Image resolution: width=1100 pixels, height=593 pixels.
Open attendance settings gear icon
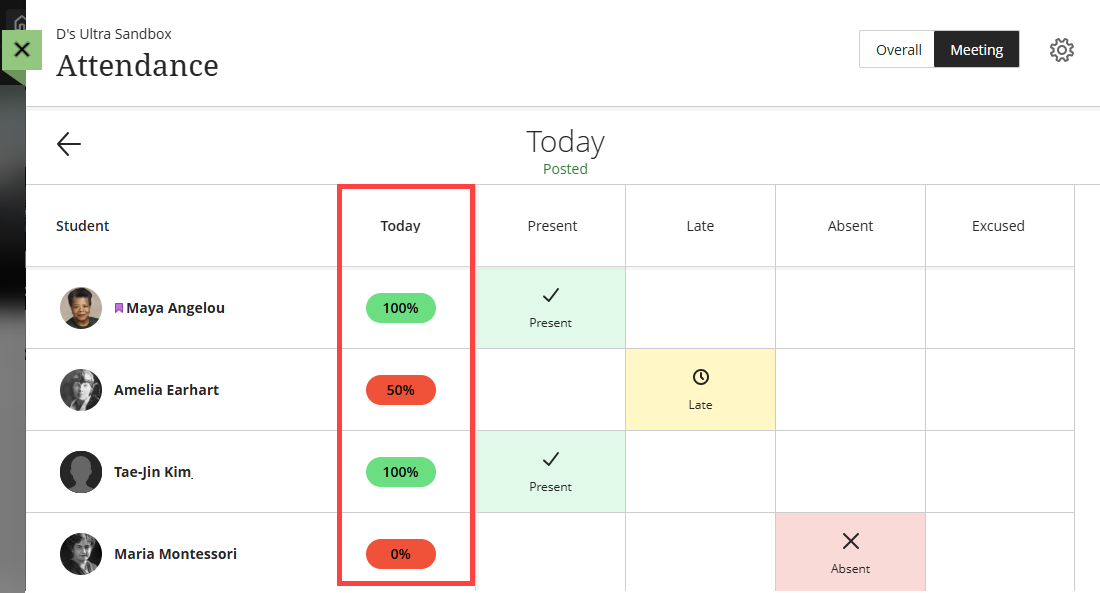[1061, 50]
